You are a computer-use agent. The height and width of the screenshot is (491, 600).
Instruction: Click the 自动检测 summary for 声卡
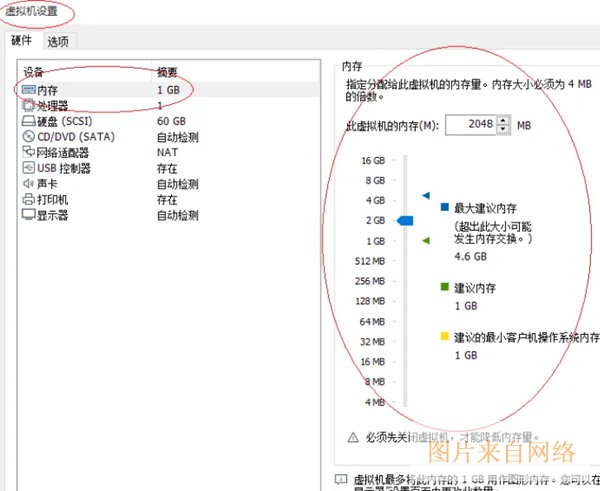click(178, 184)
